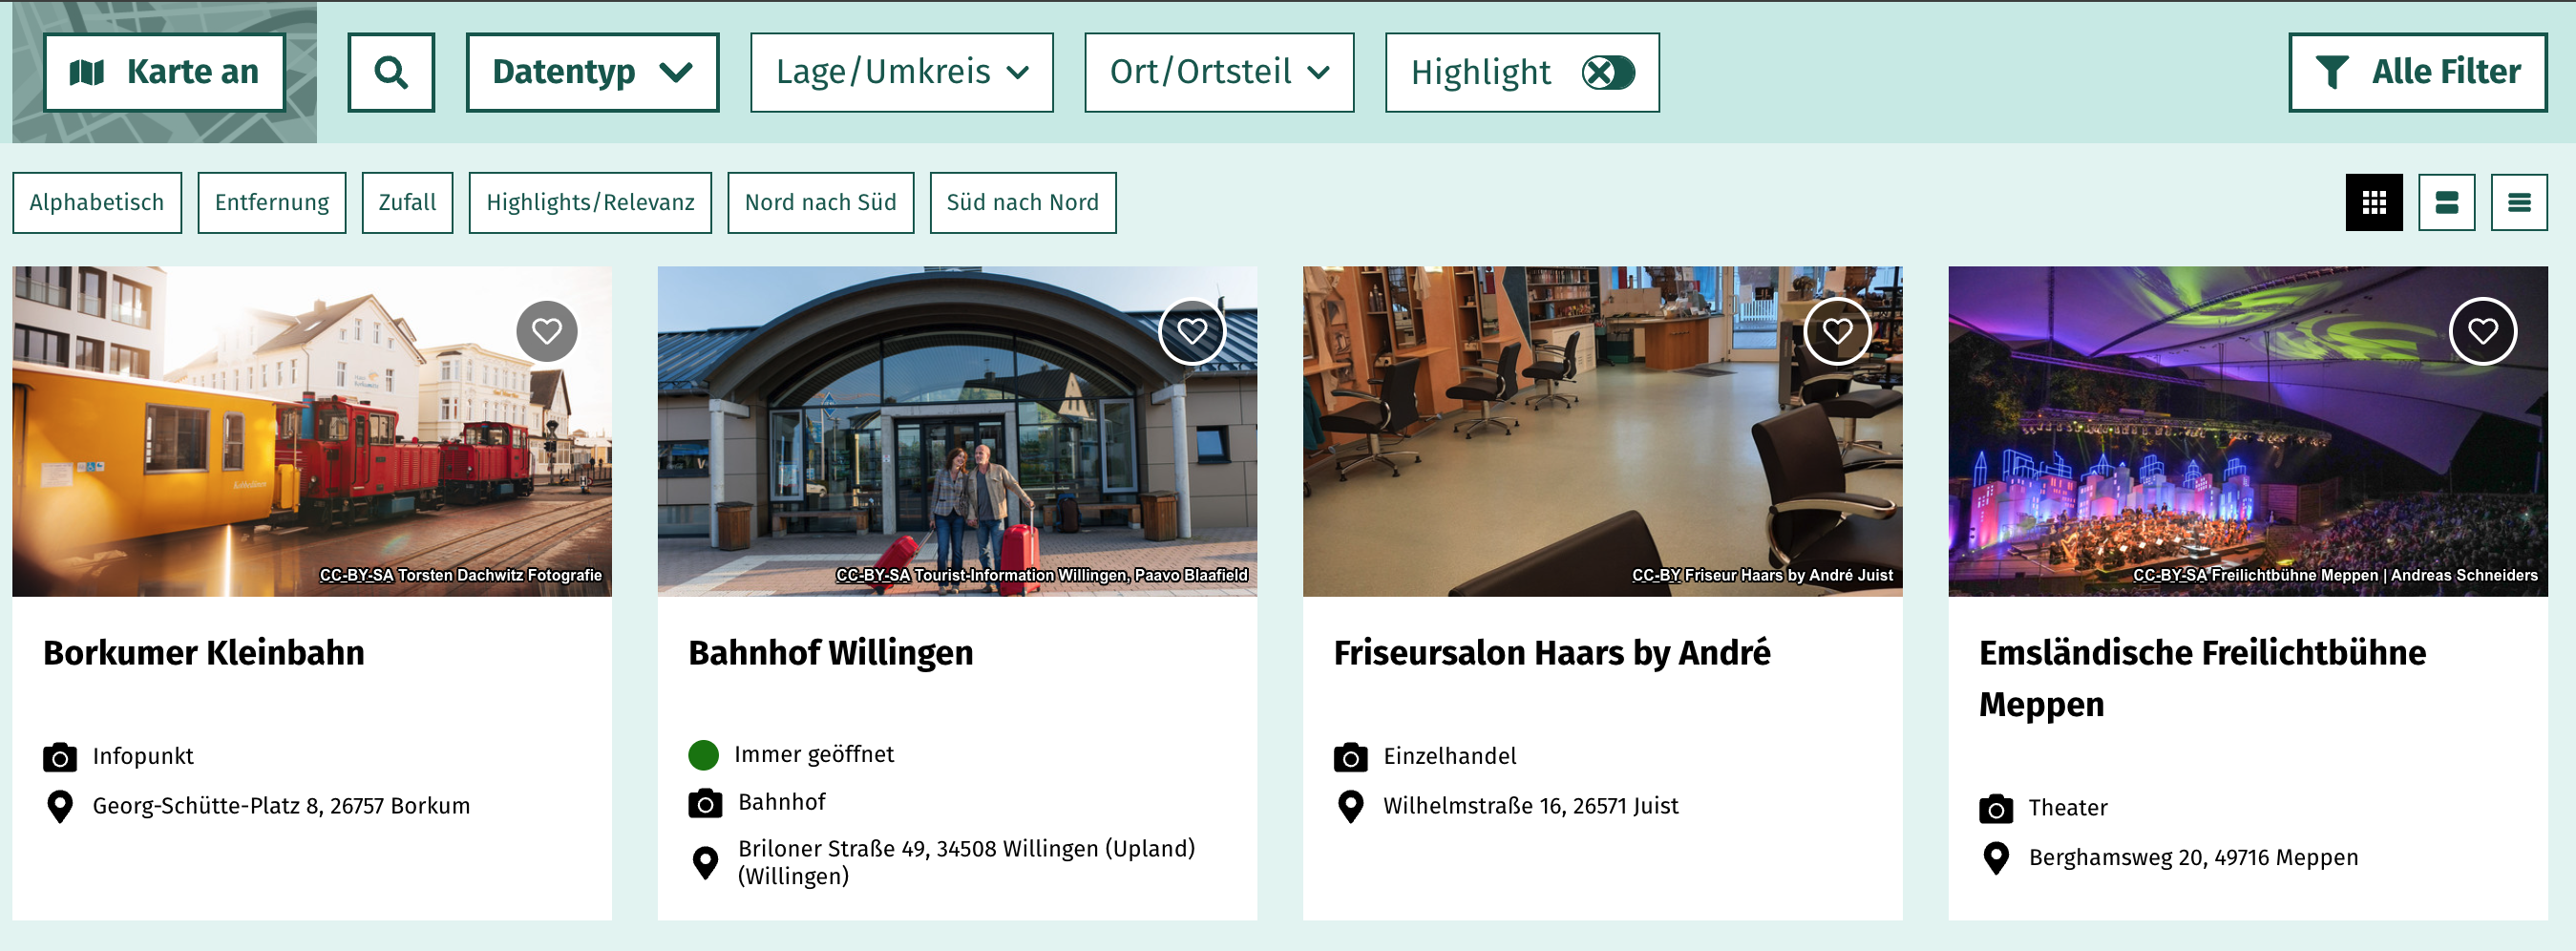This screenshot has width=2576, height=951.
Task: Switch to compact list view icon
Action: tap(2518, 203)
